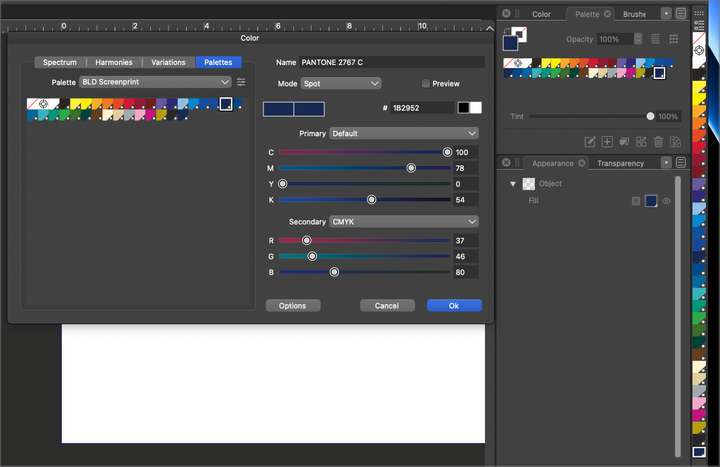
Task: Close the Appearance panel group with its x icon
Action: (506, 163)
